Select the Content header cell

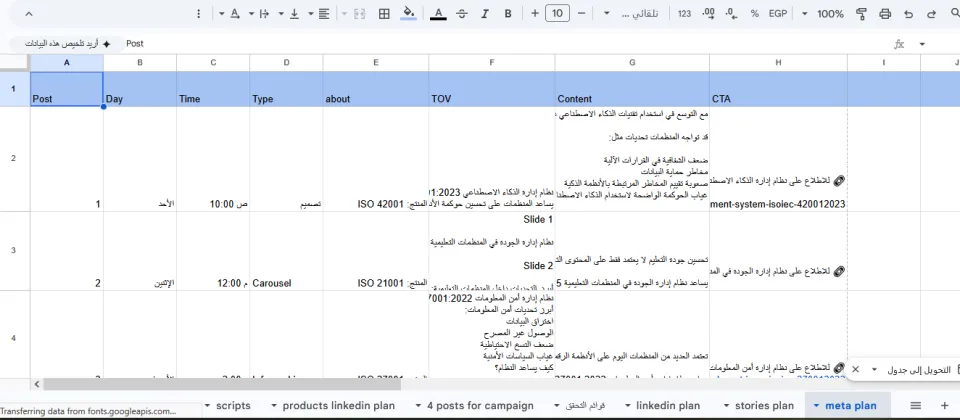[x=632, y=89]
